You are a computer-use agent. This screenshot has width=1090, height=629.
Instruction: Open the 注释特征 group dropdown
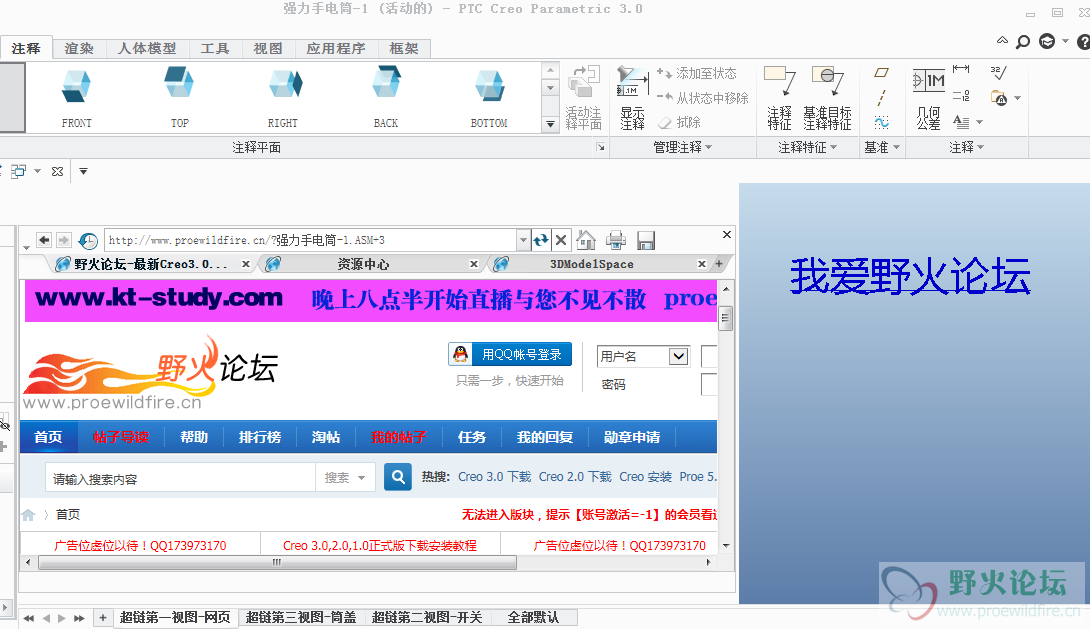pyautogui.click(x=807, y=147)
